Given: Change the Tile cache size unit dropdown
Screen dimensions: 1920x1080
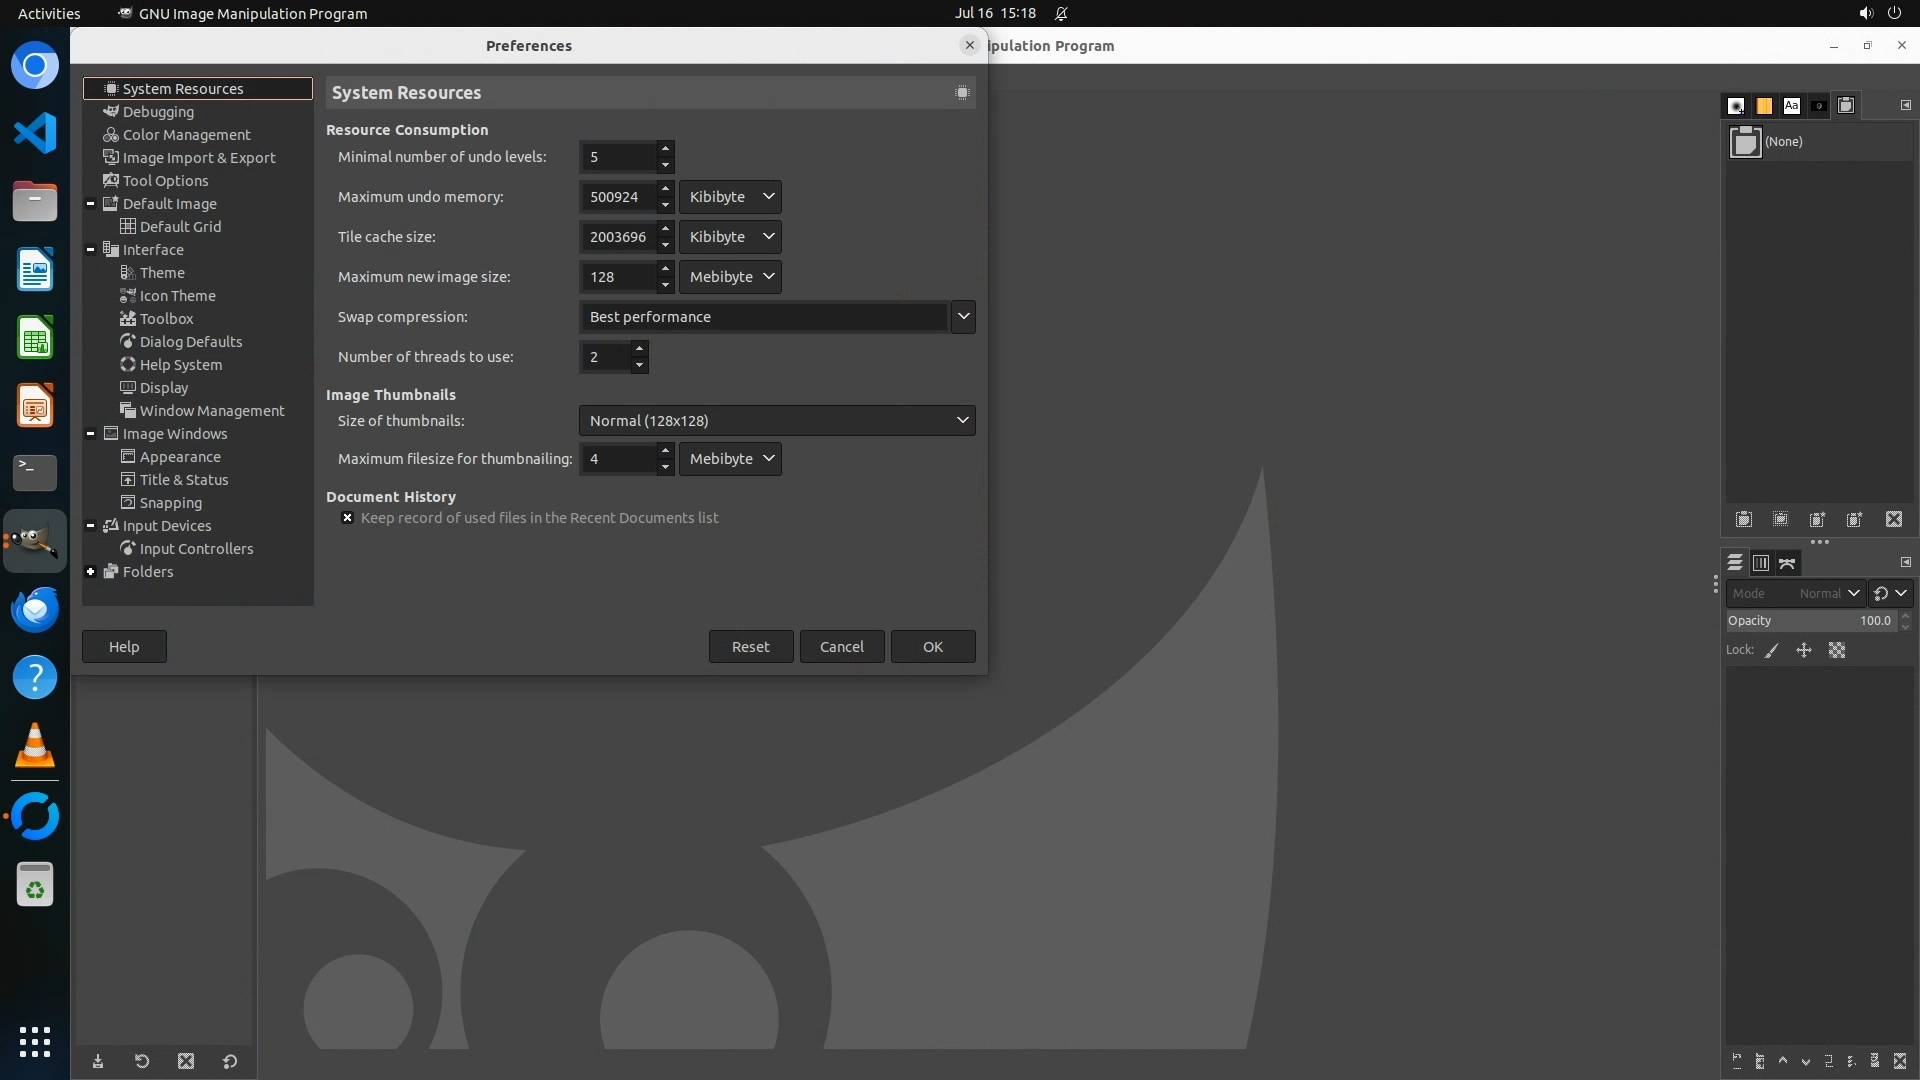Looking at the screenshot, I should pyautogui.click(x=730, y=237).
